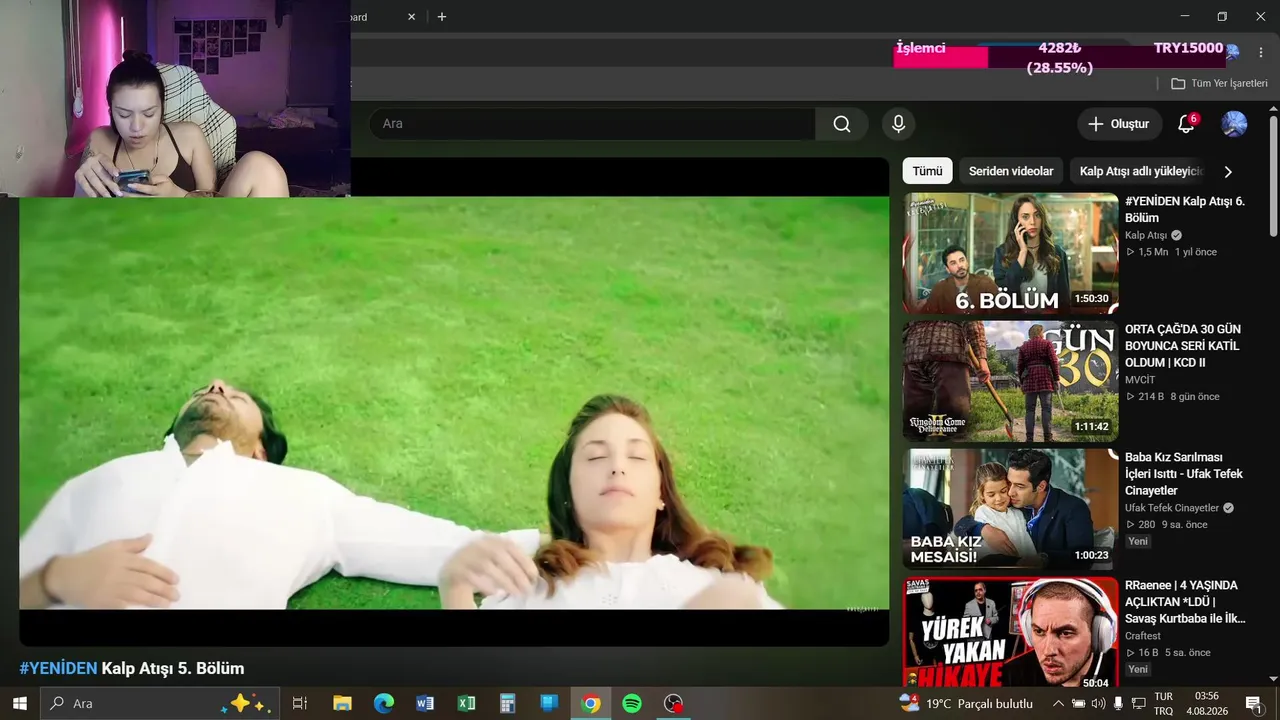Click the speaker volume tray icon
Screen dimensions: 1280x720
[x=1099, y=703]
